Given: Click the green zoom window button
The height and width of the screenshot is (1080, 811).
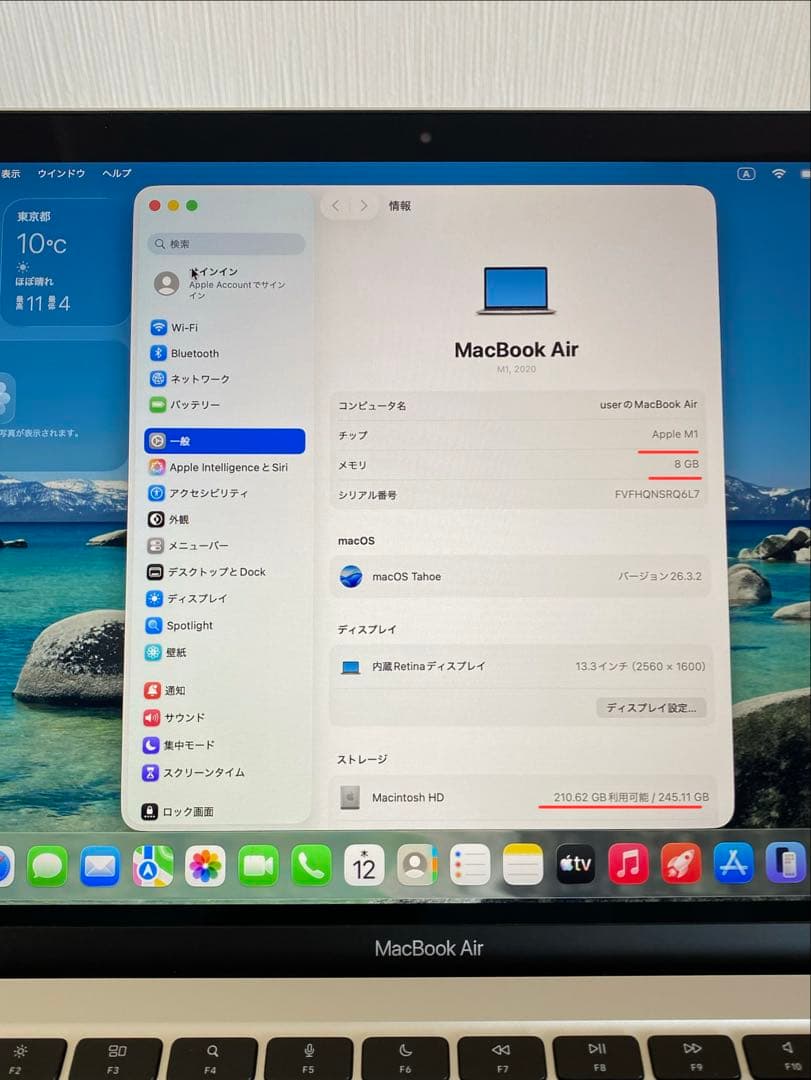Looking at the screenshot, I should point(192,205).
